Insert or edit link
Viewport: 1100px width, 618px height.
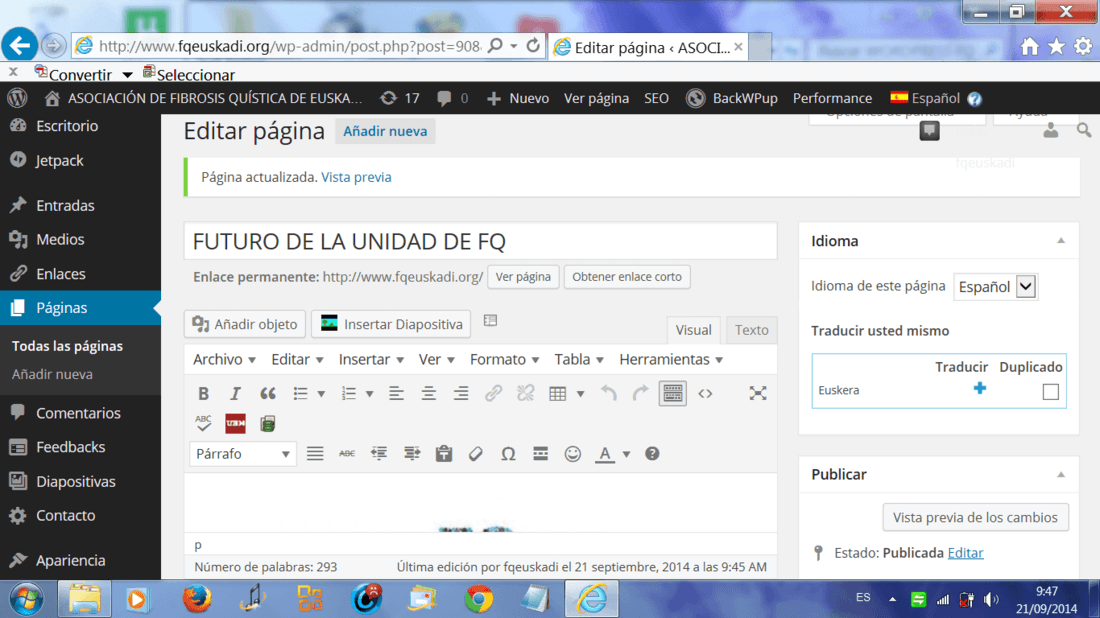point(493,394)
